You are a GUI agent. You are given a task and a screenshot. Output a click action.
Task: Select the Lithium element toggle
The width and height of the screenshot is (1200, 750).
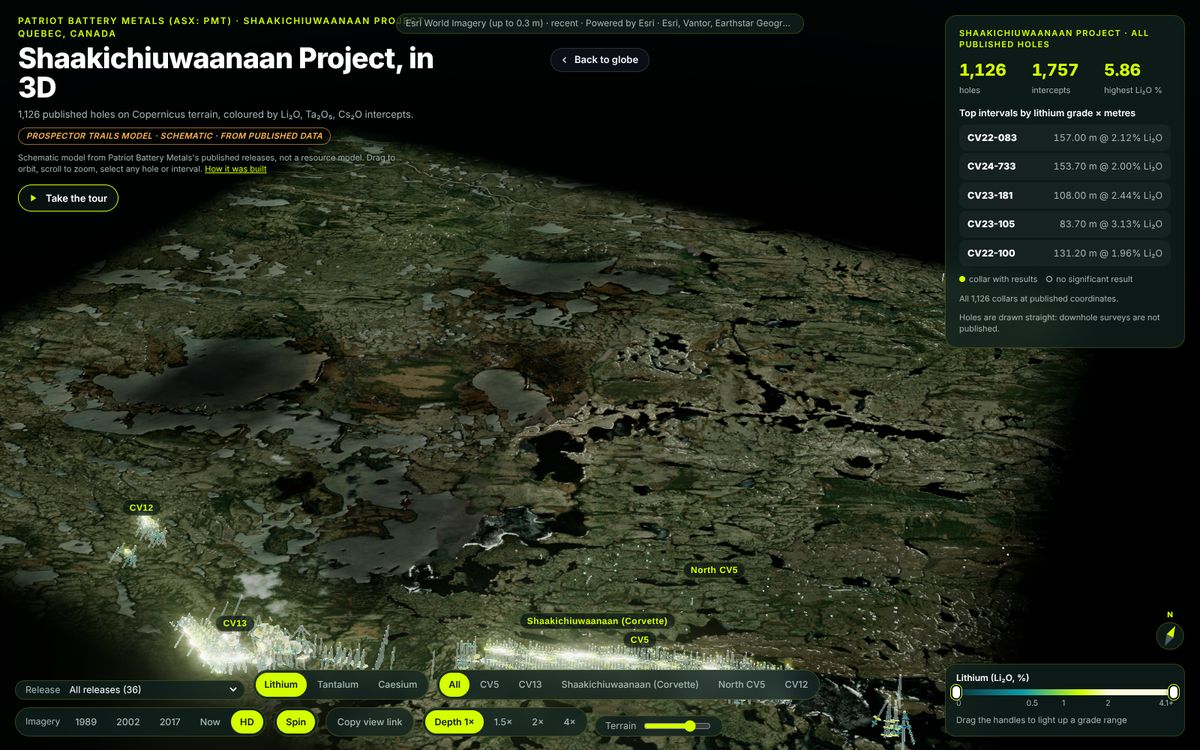281,685
